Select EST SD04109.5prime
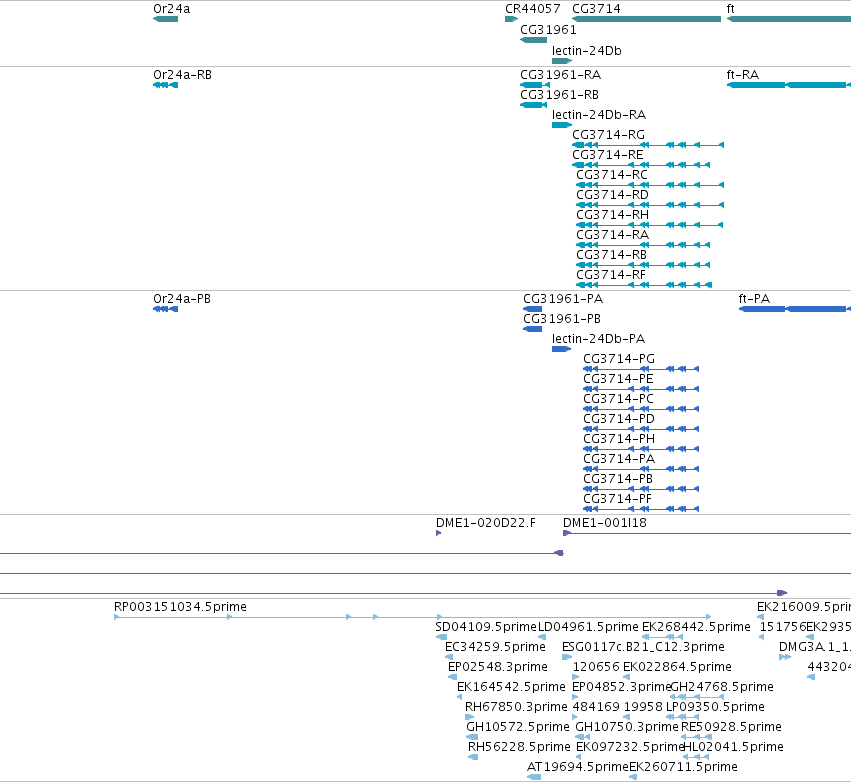 [442, 637]
